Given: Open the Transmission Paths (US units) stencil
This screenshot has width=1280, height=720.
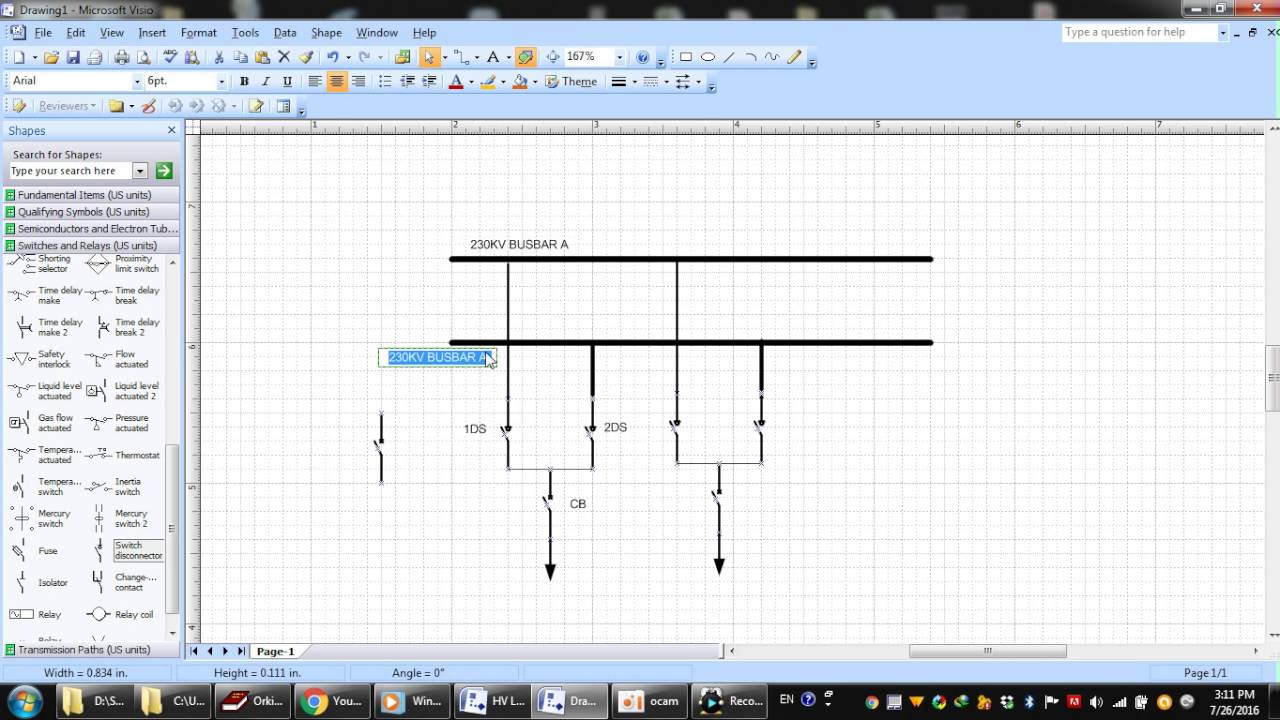Looking at the screenshot, I should coord(92,650).
